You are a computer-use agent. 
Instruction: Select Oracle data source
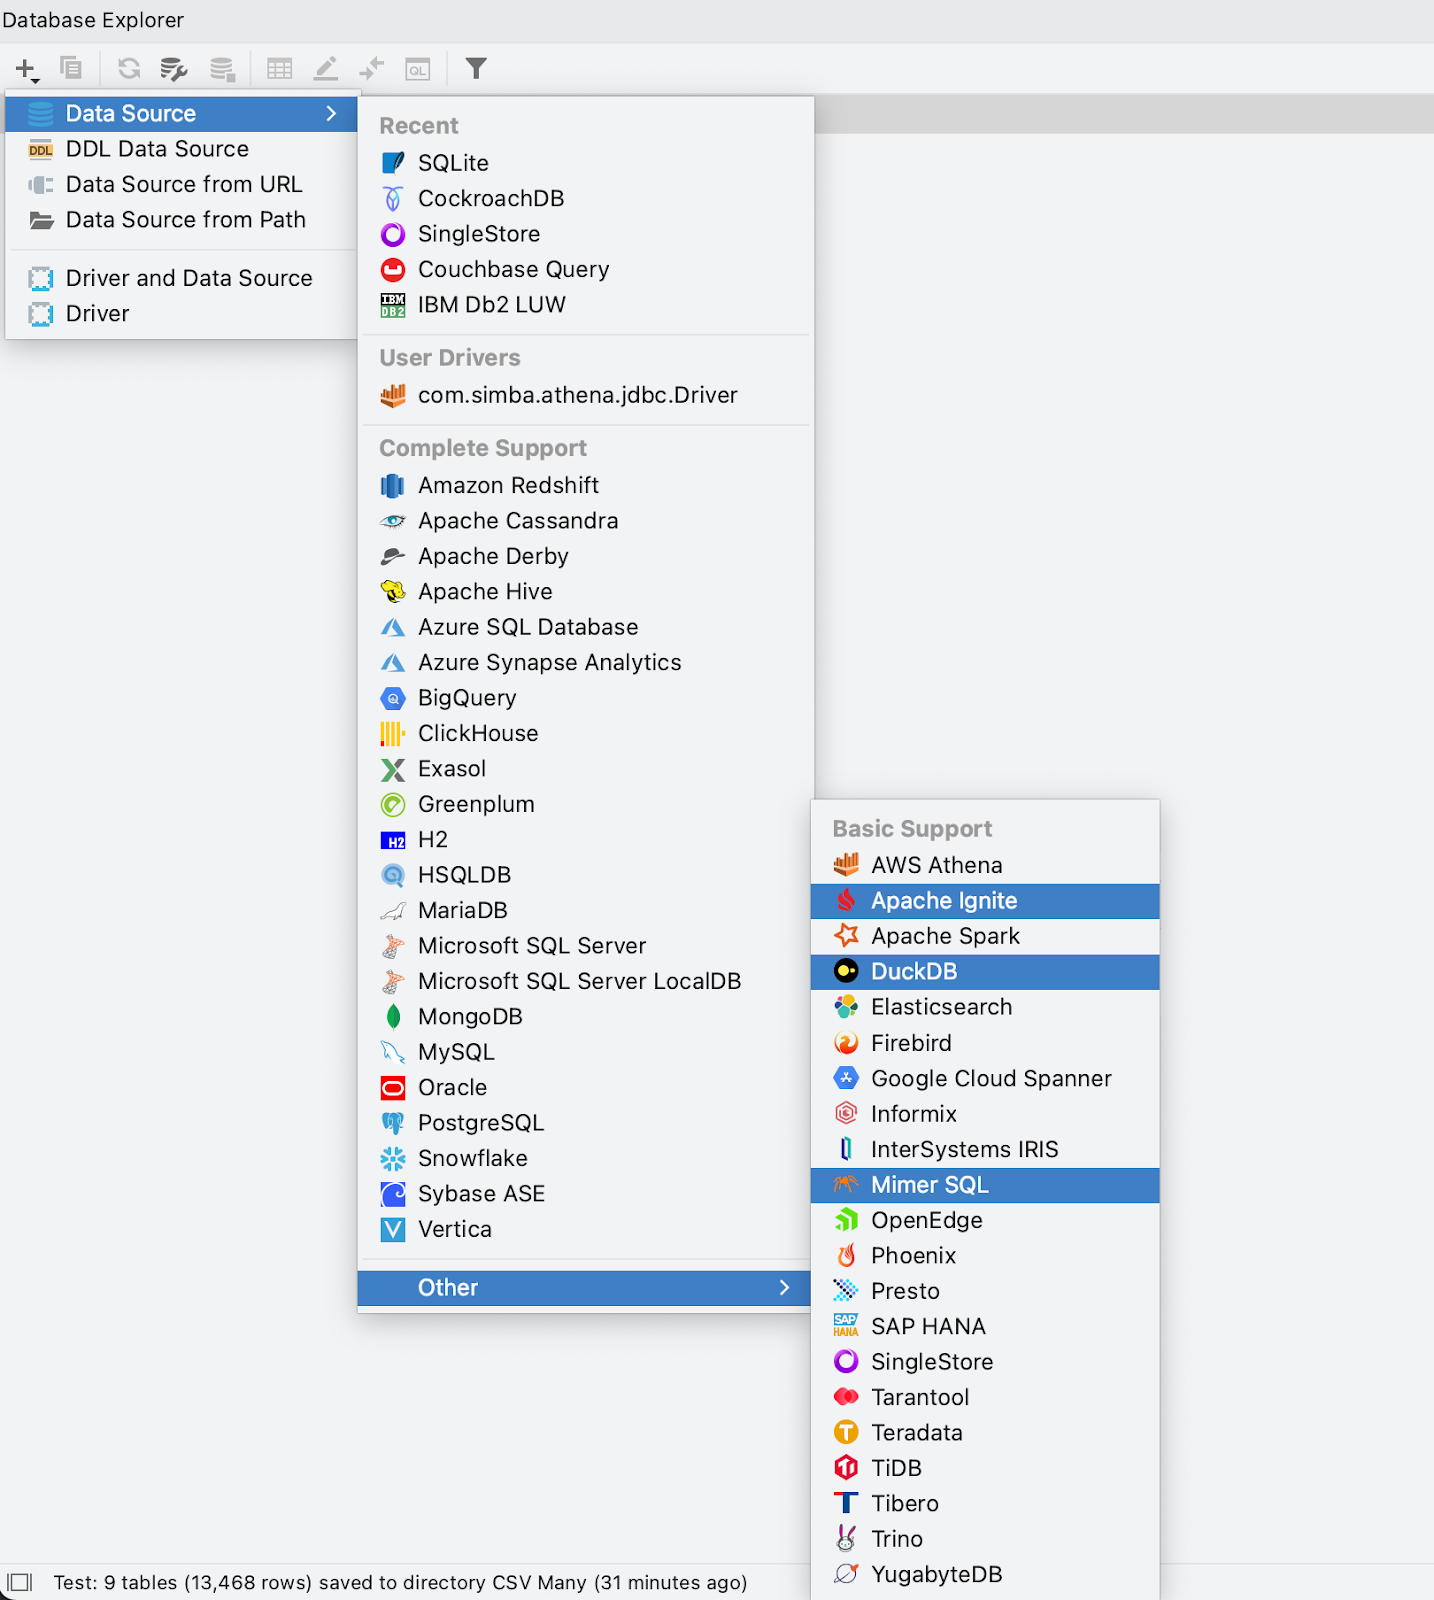coord(586,1088)
